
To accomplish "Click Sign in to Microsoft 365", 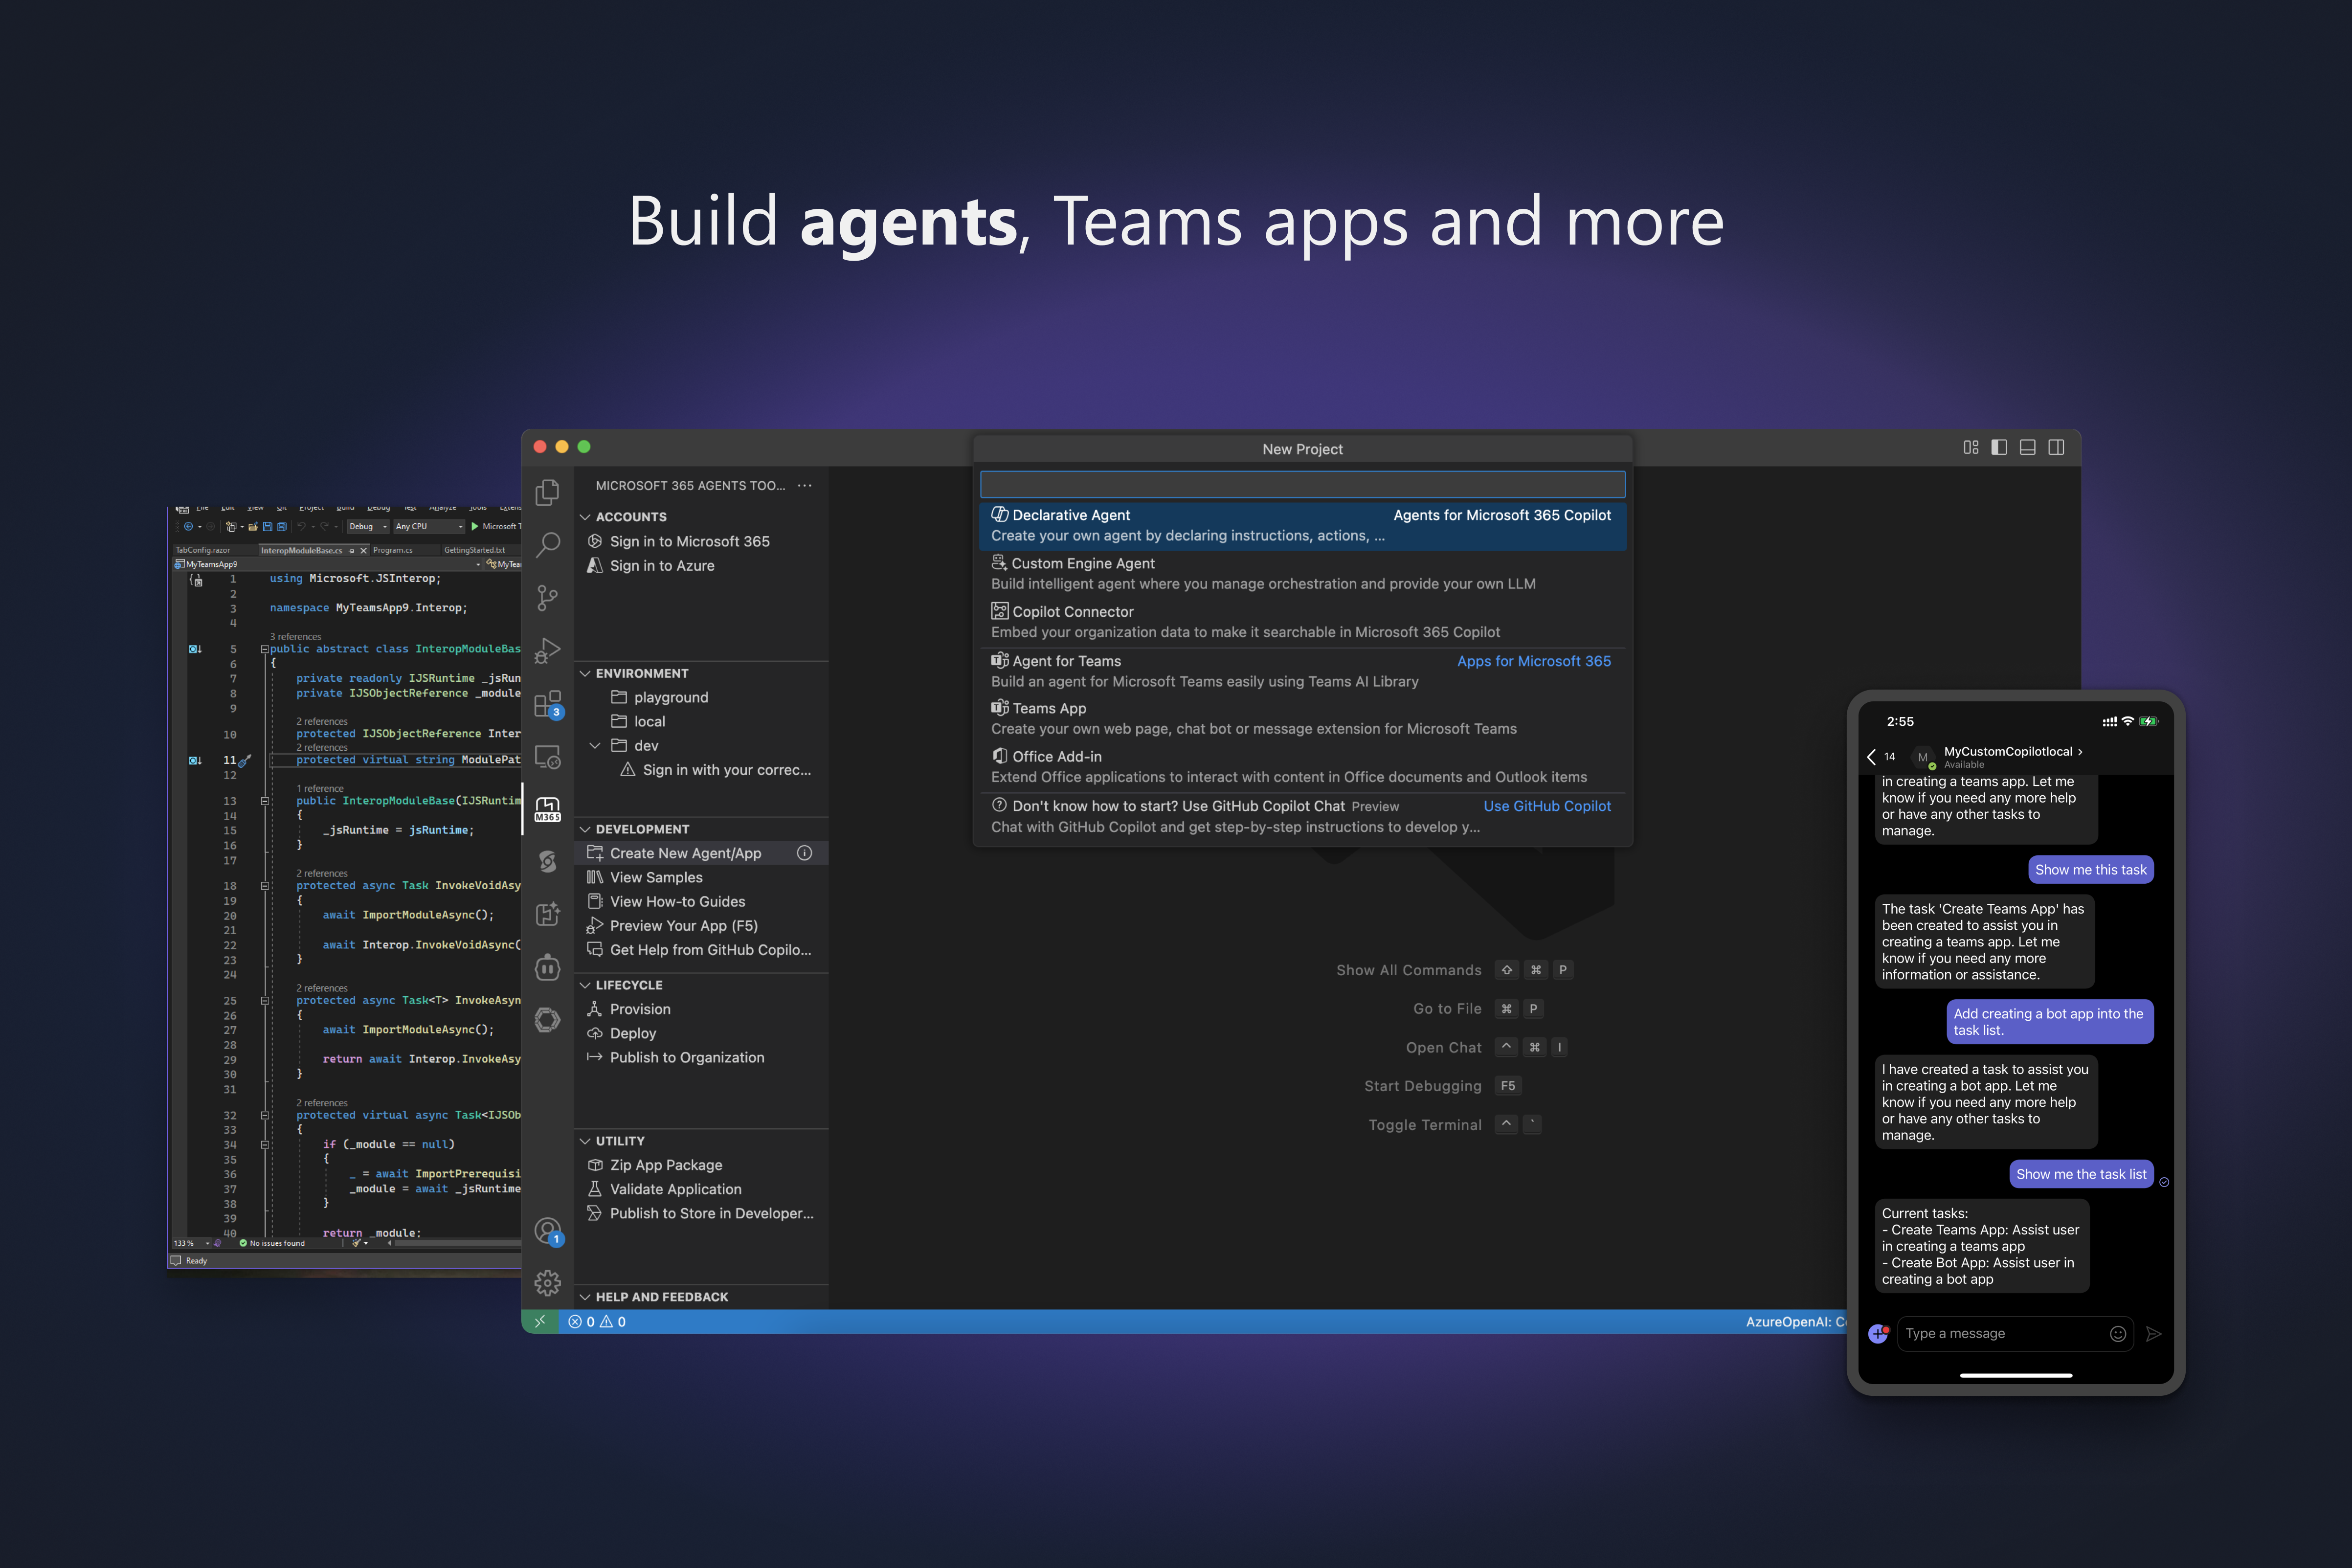I will coord(689,542).
